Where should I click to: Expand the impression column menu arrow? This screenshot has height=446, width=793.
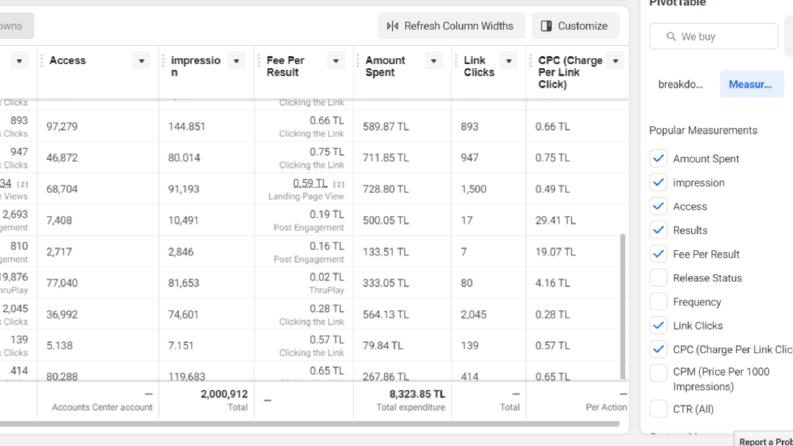point(236,61)
